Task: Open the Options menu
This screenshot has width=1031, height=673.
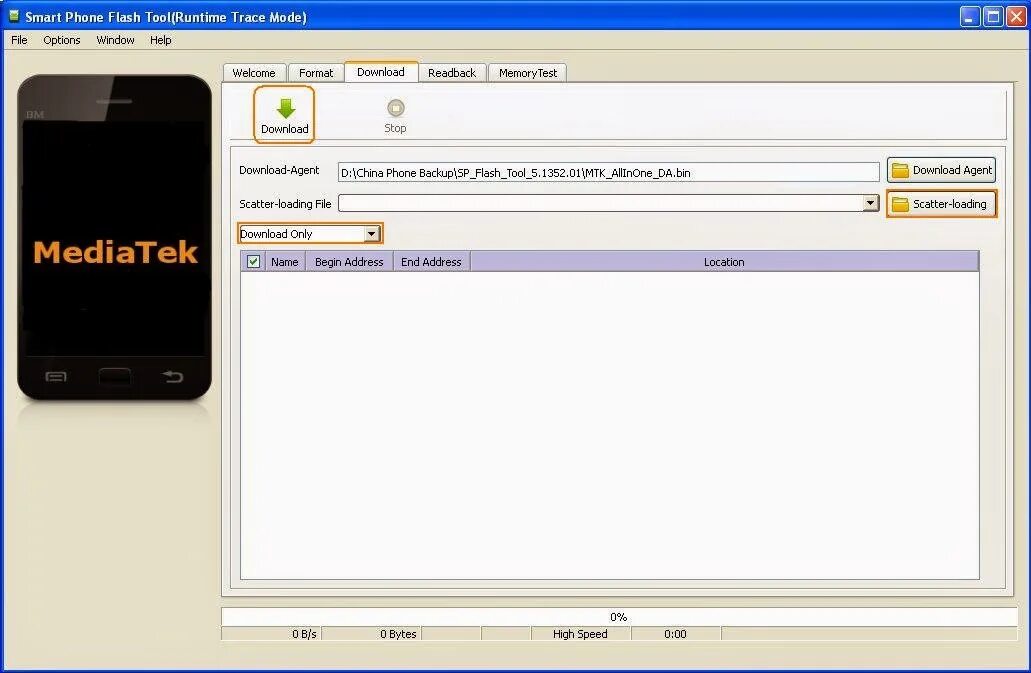Action: [62, 40]
